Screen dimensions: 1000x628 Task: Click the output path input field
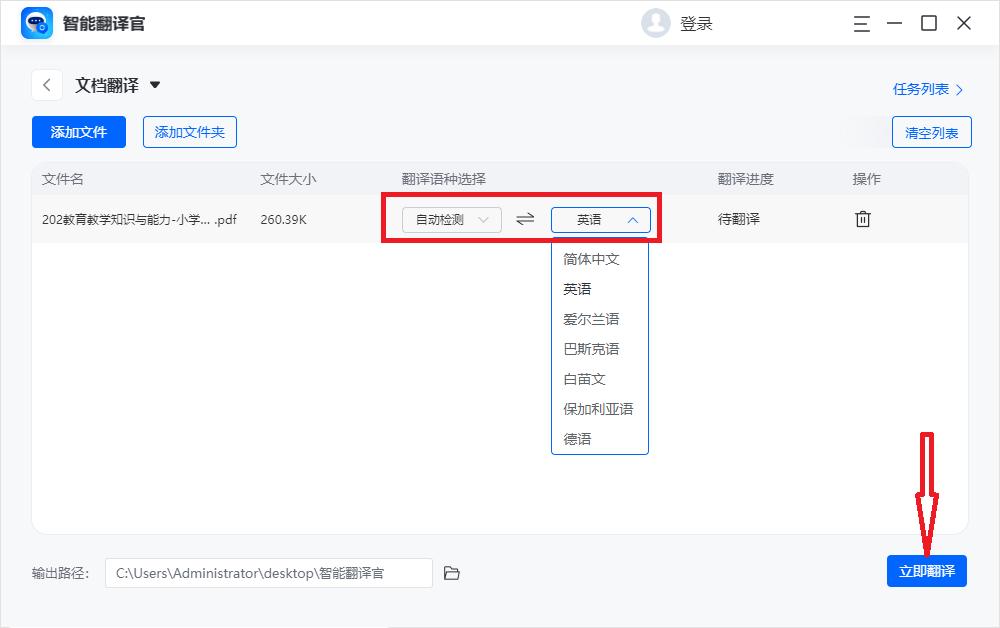[x=270, y=572]
